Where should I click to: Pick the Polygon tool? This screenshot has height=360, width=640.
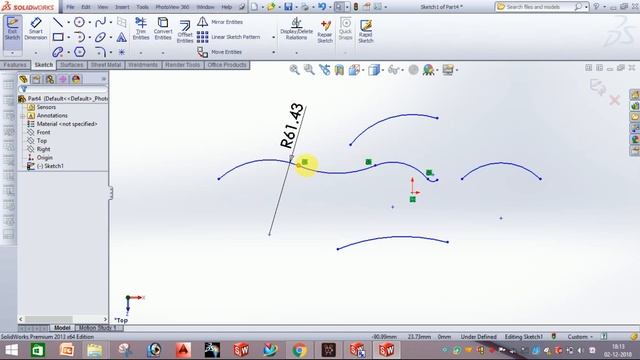79,52
